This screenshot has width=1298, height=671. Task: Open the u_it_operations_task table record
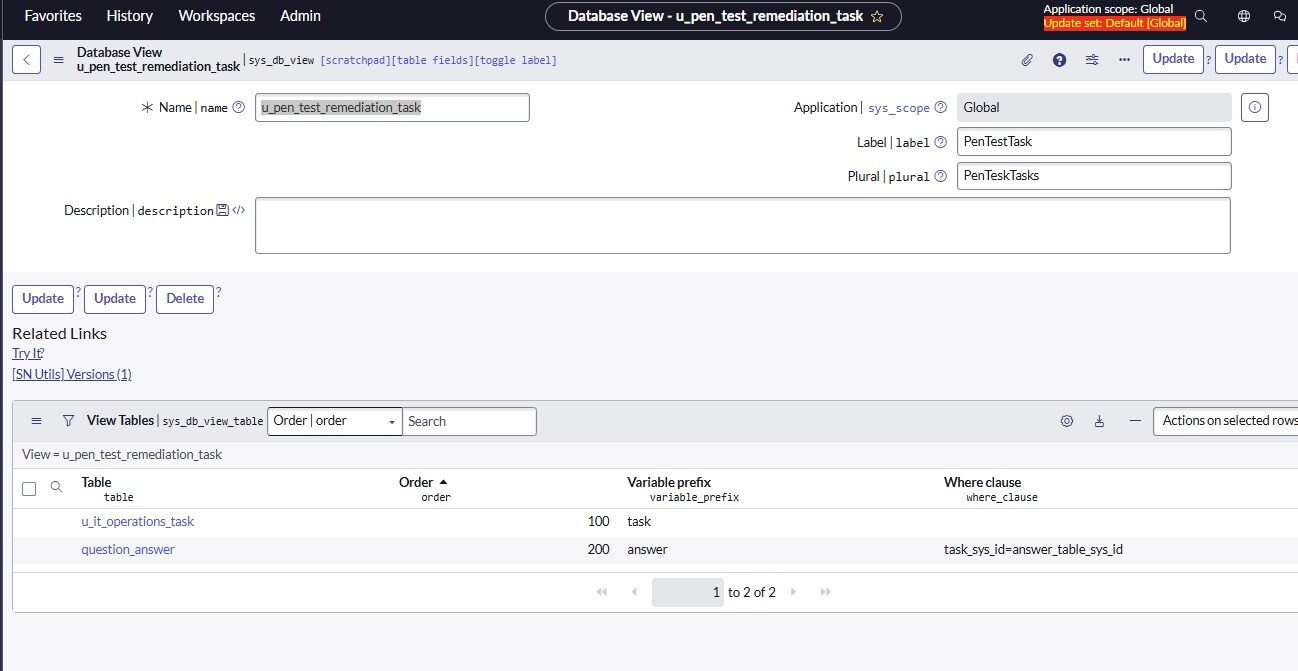point(137,521)
